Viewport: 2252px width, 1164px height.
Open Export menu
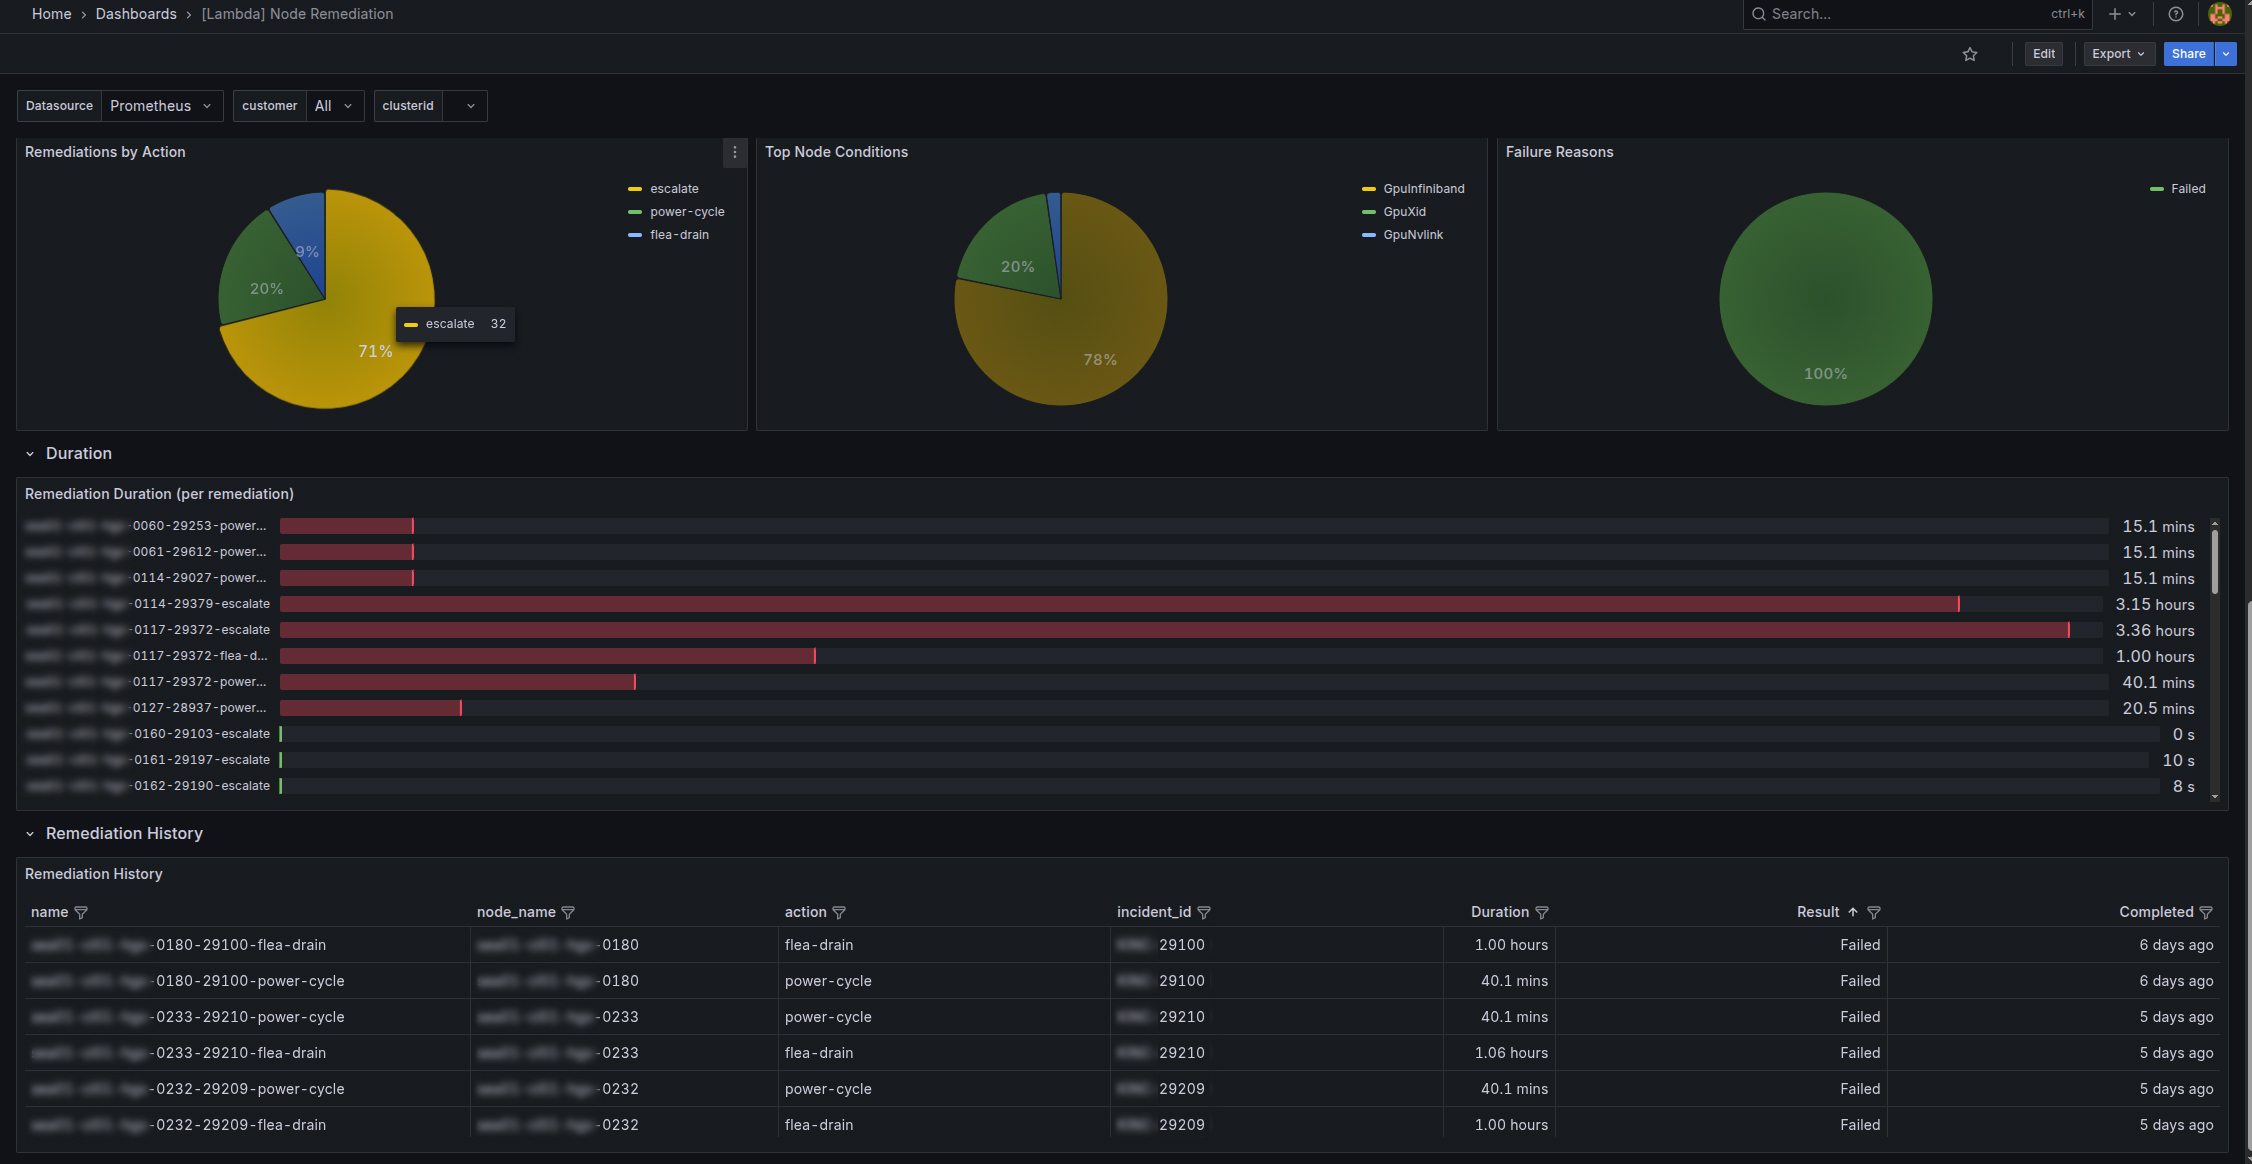2117,54
